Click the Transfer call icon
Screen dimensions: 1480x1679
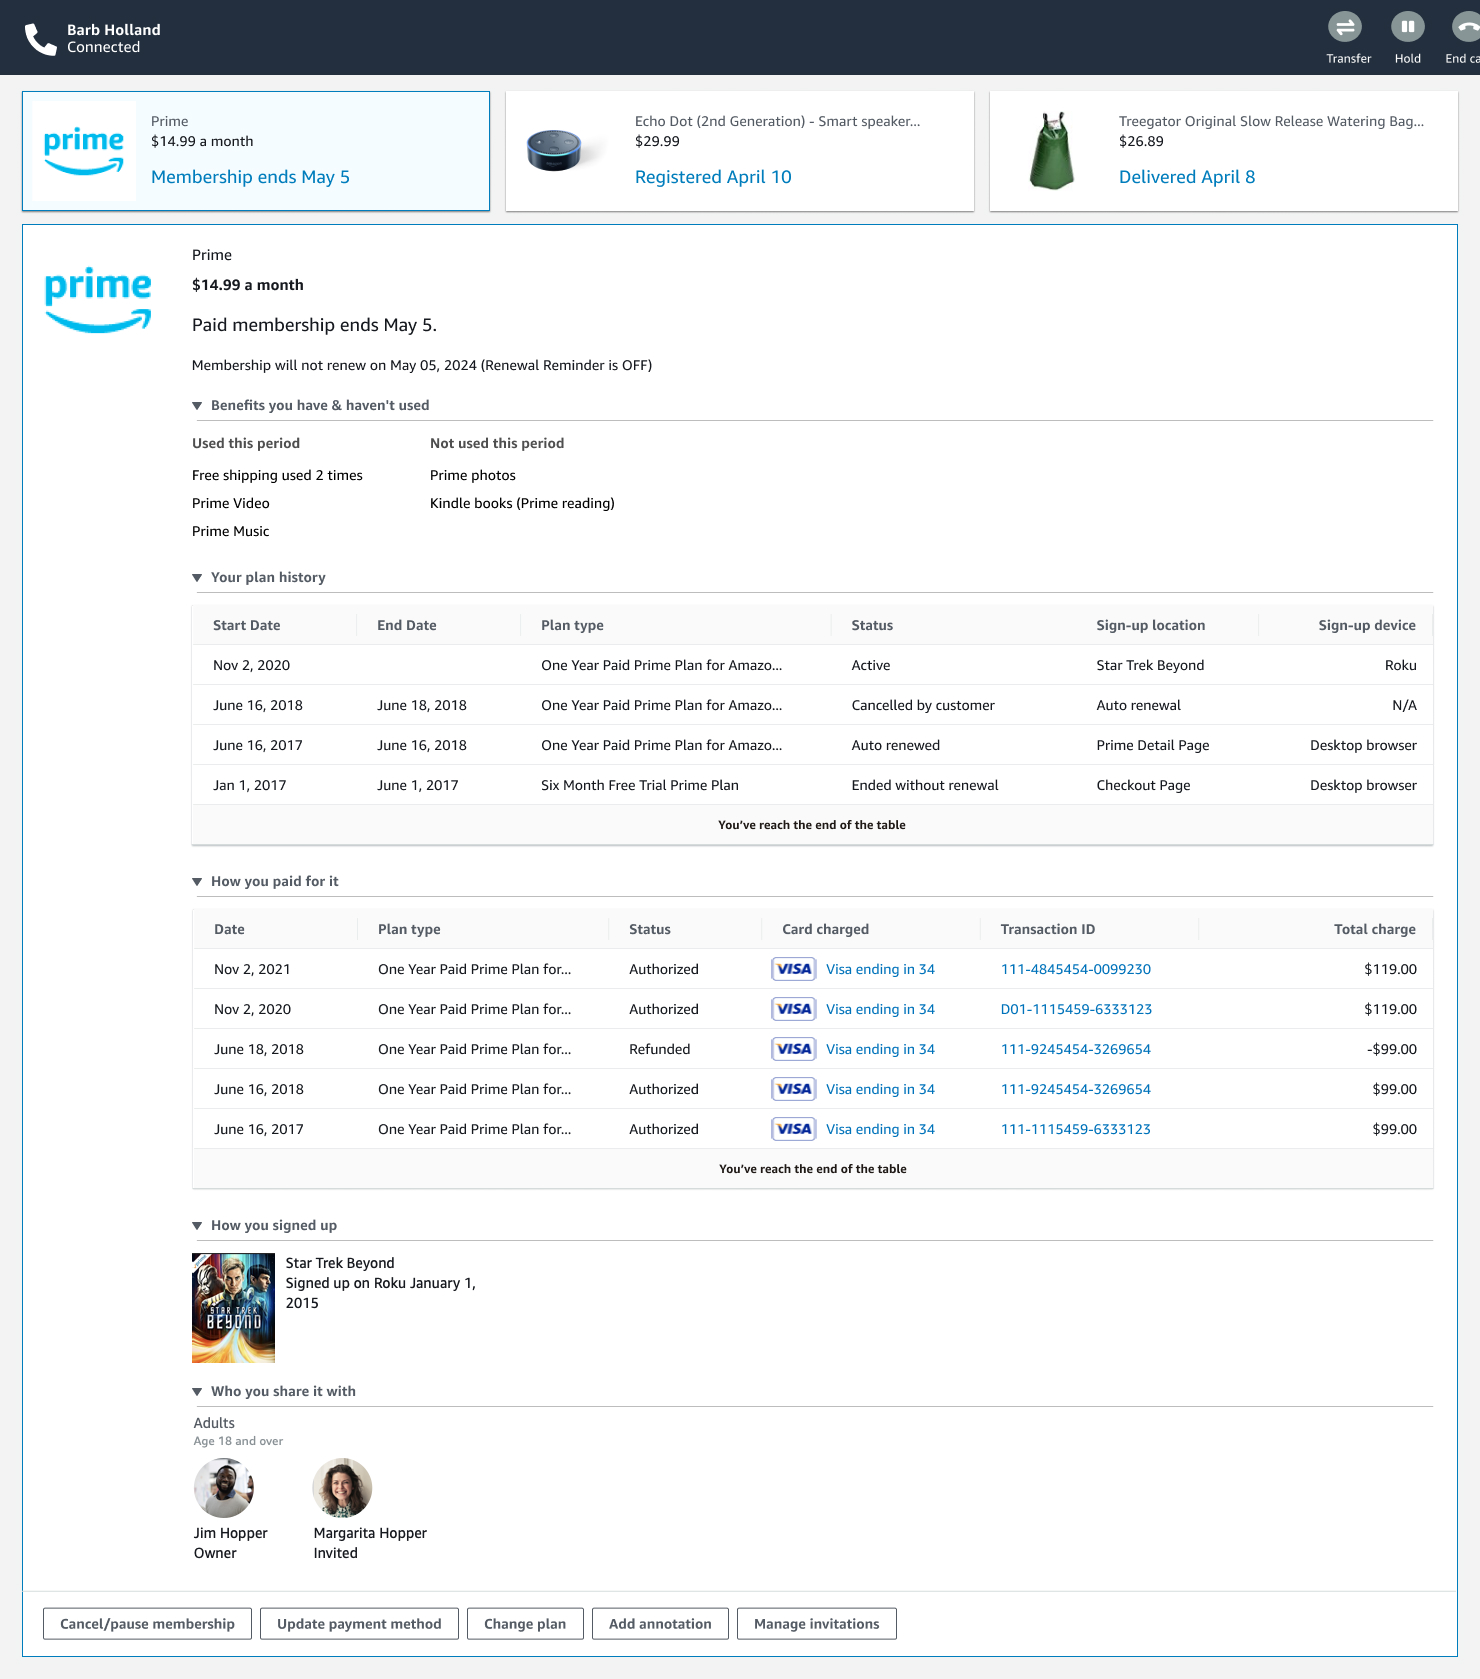[1345, 27]
